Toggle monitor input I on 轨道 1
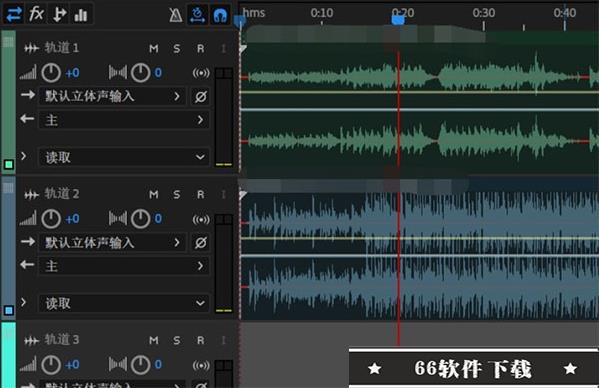599x388 pixels. point(224,49)
